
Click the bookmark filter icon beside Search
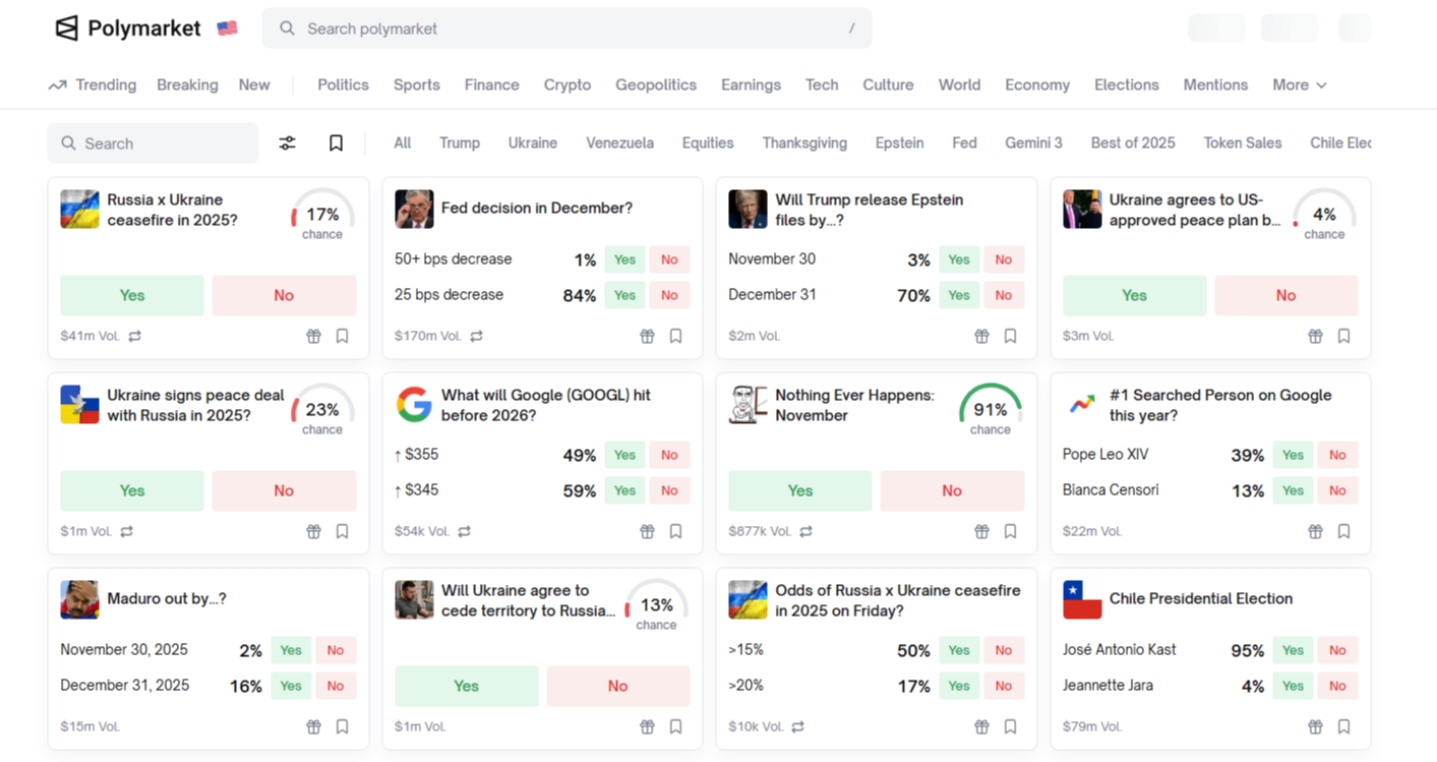[x=336, y=143]
